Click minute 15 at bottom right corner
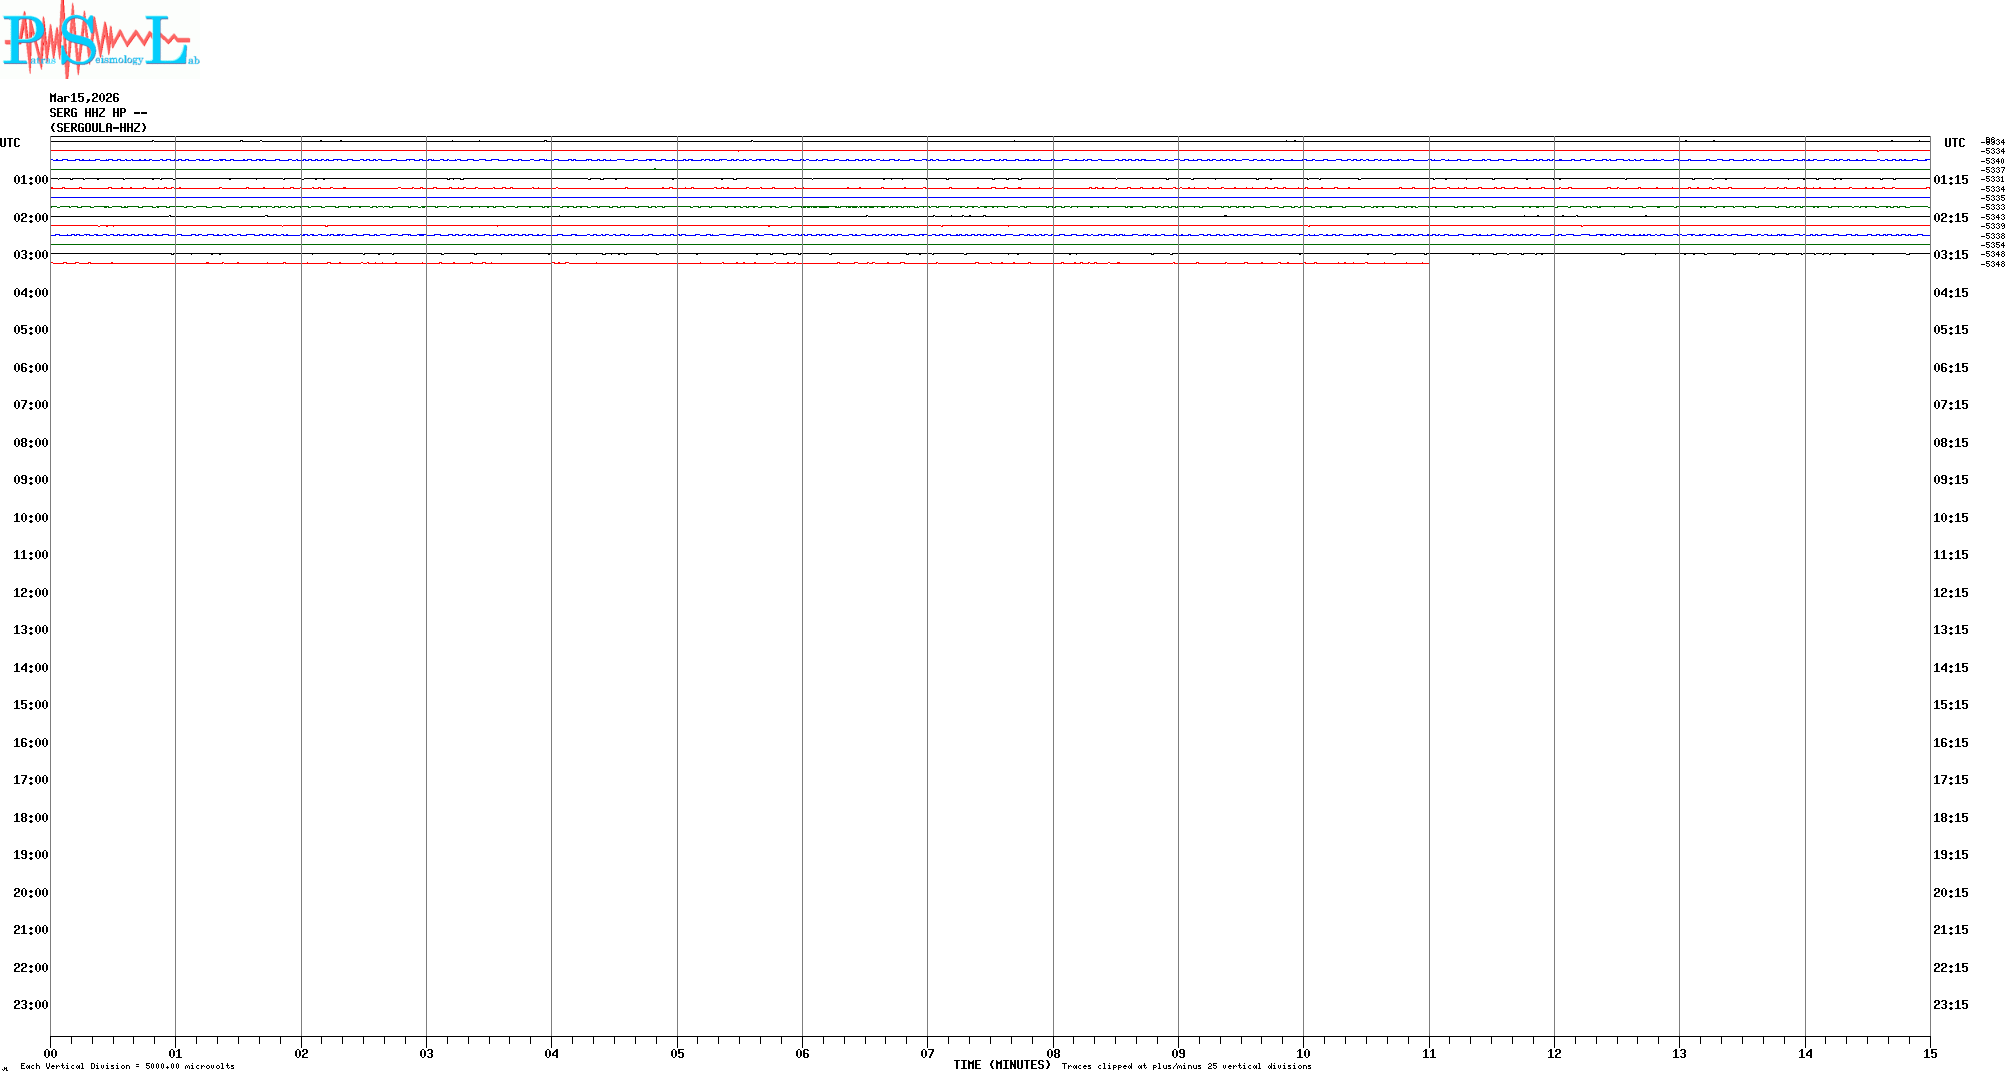Viewport: 2010px width, 1080px height. (1930, 1053)
